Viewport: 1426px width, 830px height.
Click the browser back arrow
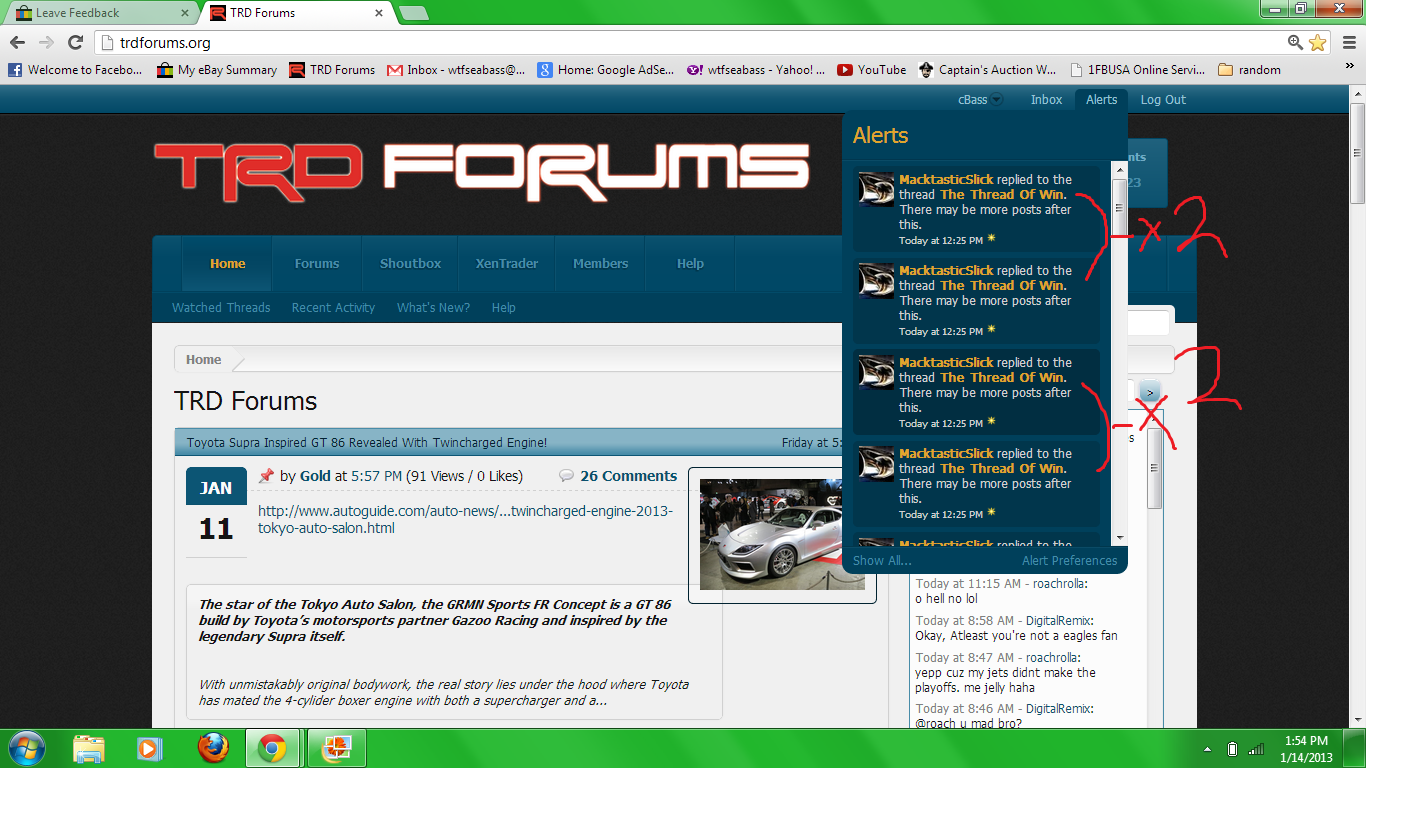(17, 42)
